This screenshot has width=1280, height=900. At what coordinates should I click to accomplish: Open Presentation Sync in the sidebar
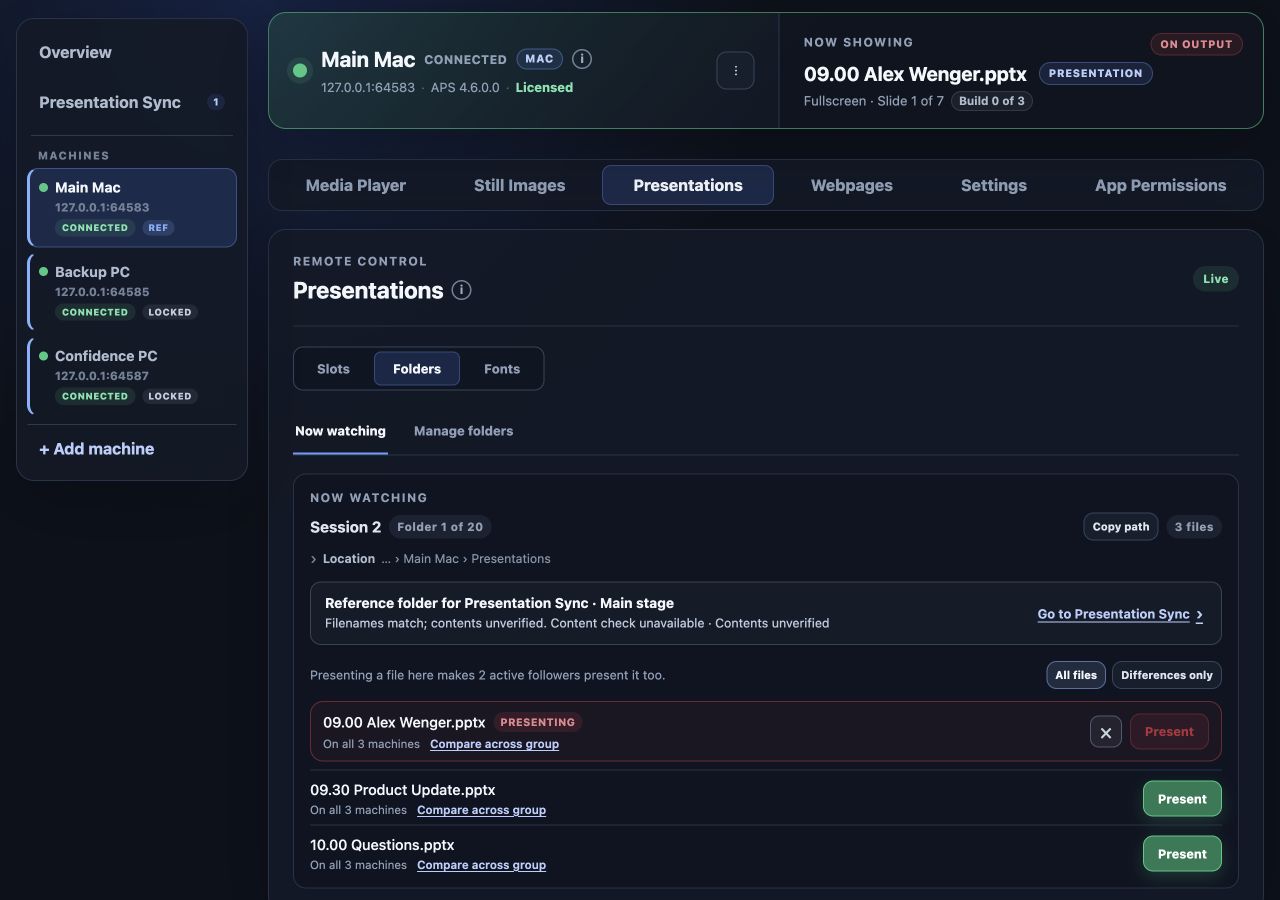point(132,102)
